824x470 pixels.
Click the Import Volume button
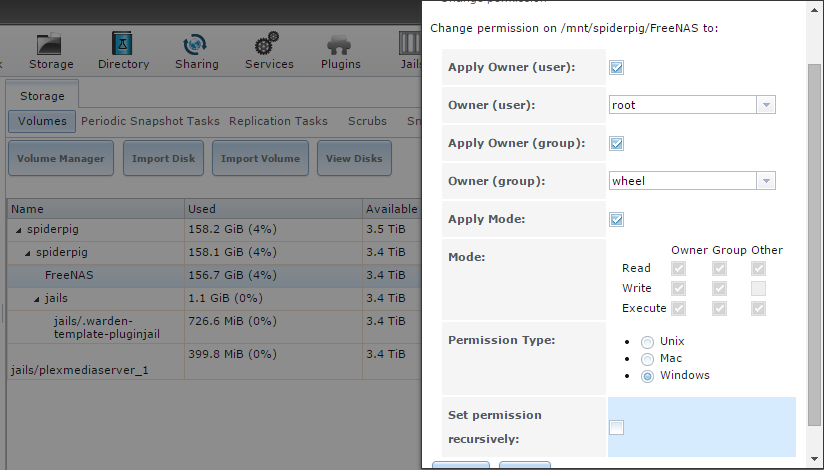point(260,158)
